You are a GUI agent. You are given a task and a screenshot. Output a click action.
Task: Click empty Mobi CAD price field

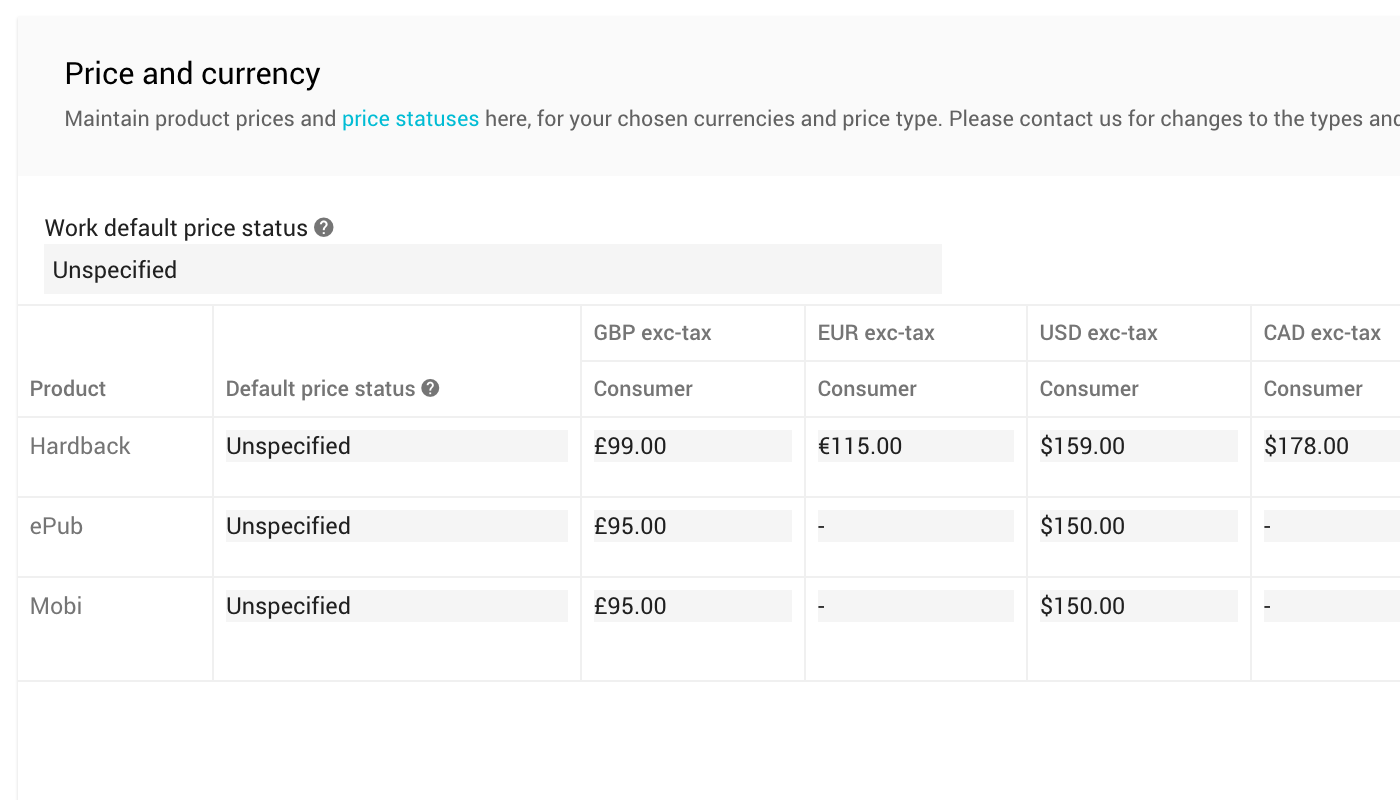click(x=1330, y=606)
